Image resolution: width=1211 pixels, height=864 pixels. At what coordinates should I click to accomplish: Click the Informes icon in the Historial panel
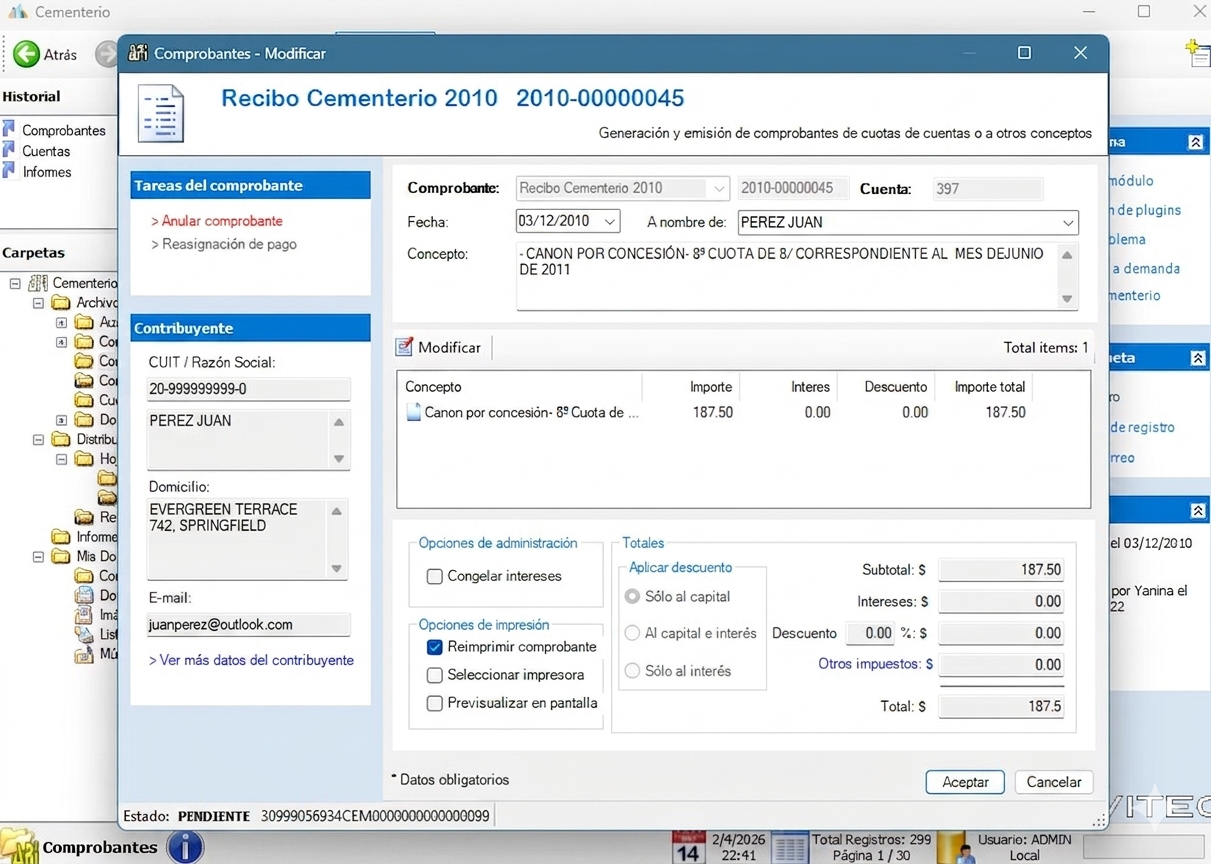[x=9, y=172]
